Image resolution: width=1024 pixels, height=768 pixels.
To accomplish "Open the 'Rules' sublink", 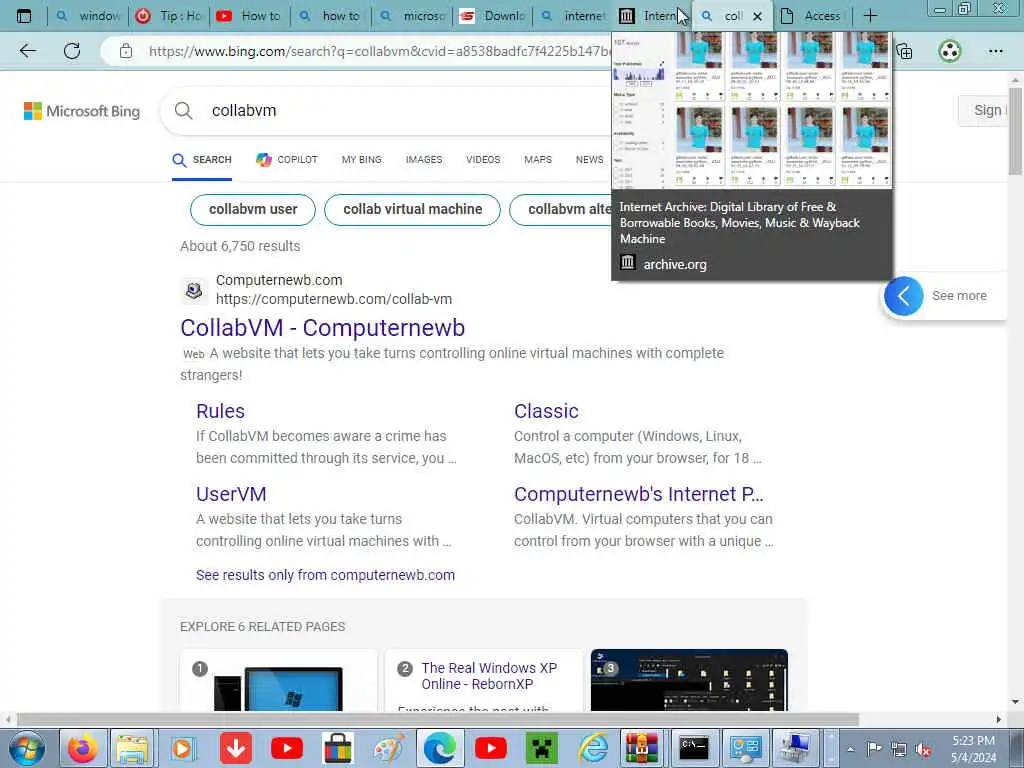I will pos(221,411).
